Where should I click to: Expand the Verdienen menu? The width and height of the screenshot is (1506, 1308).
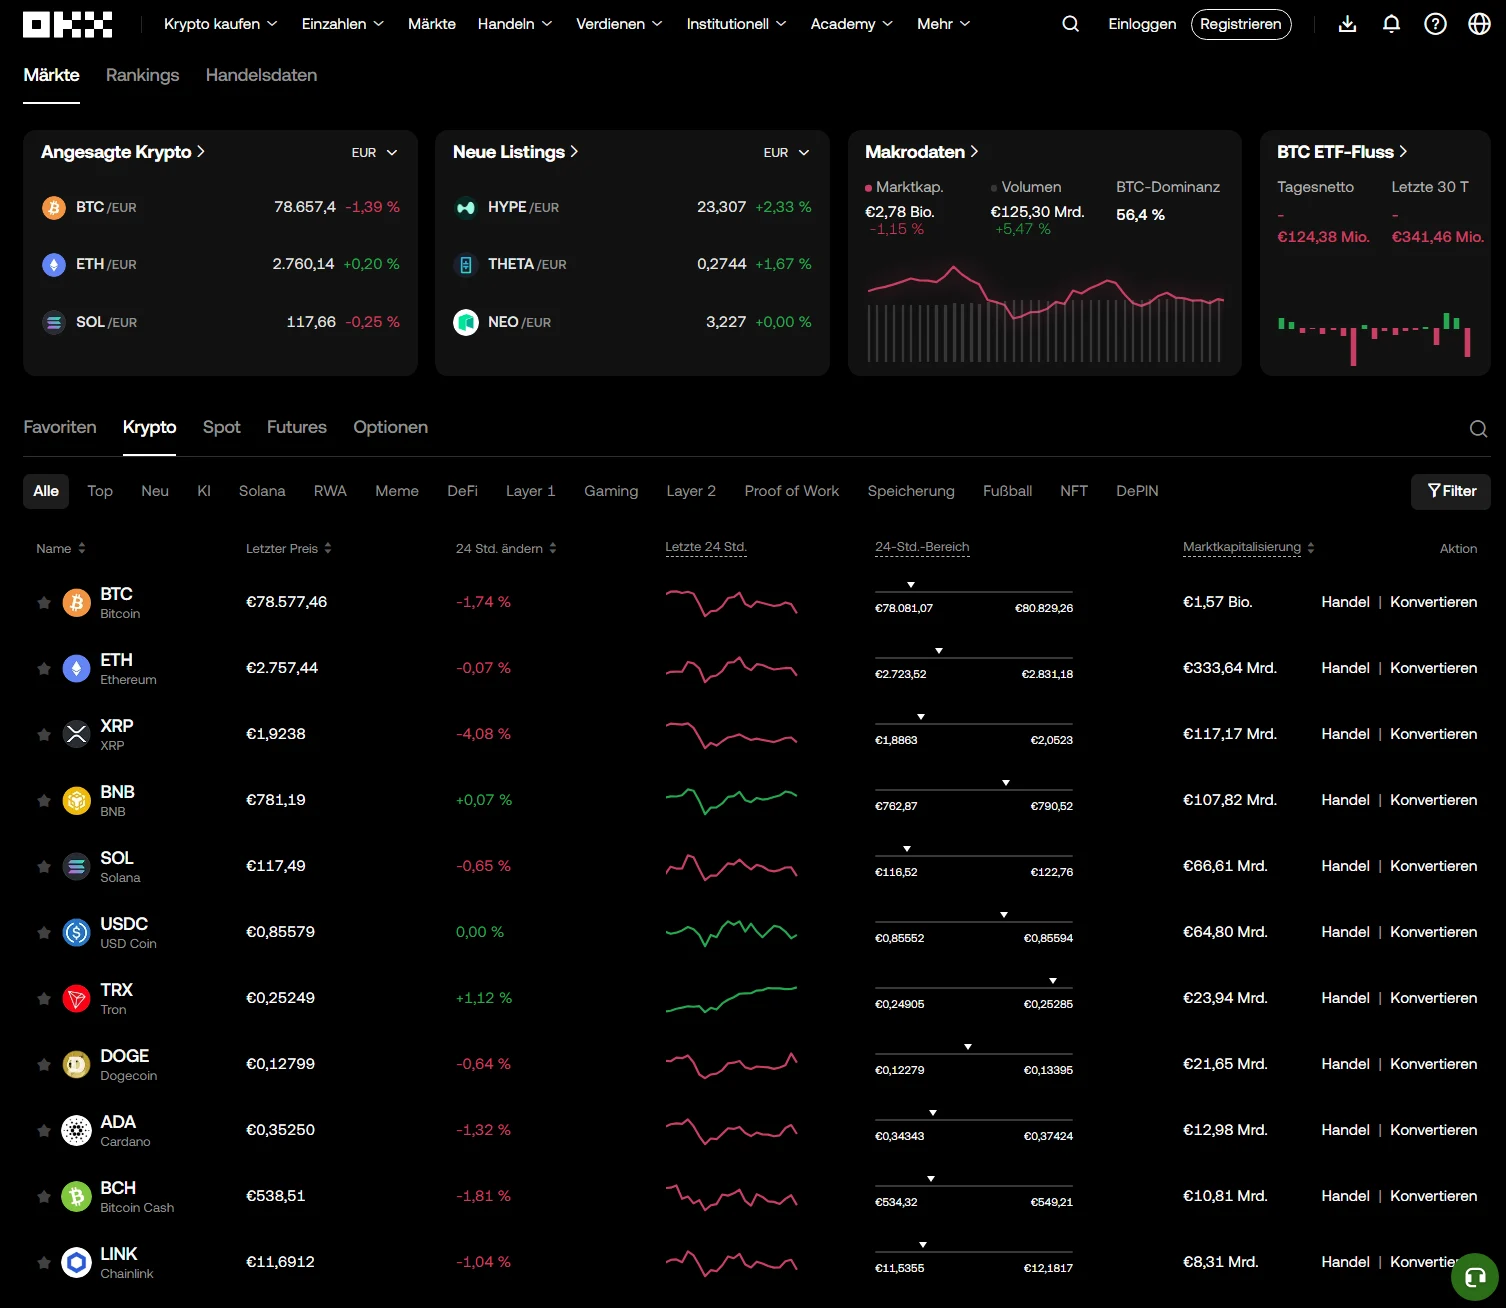tap(619, 24)
